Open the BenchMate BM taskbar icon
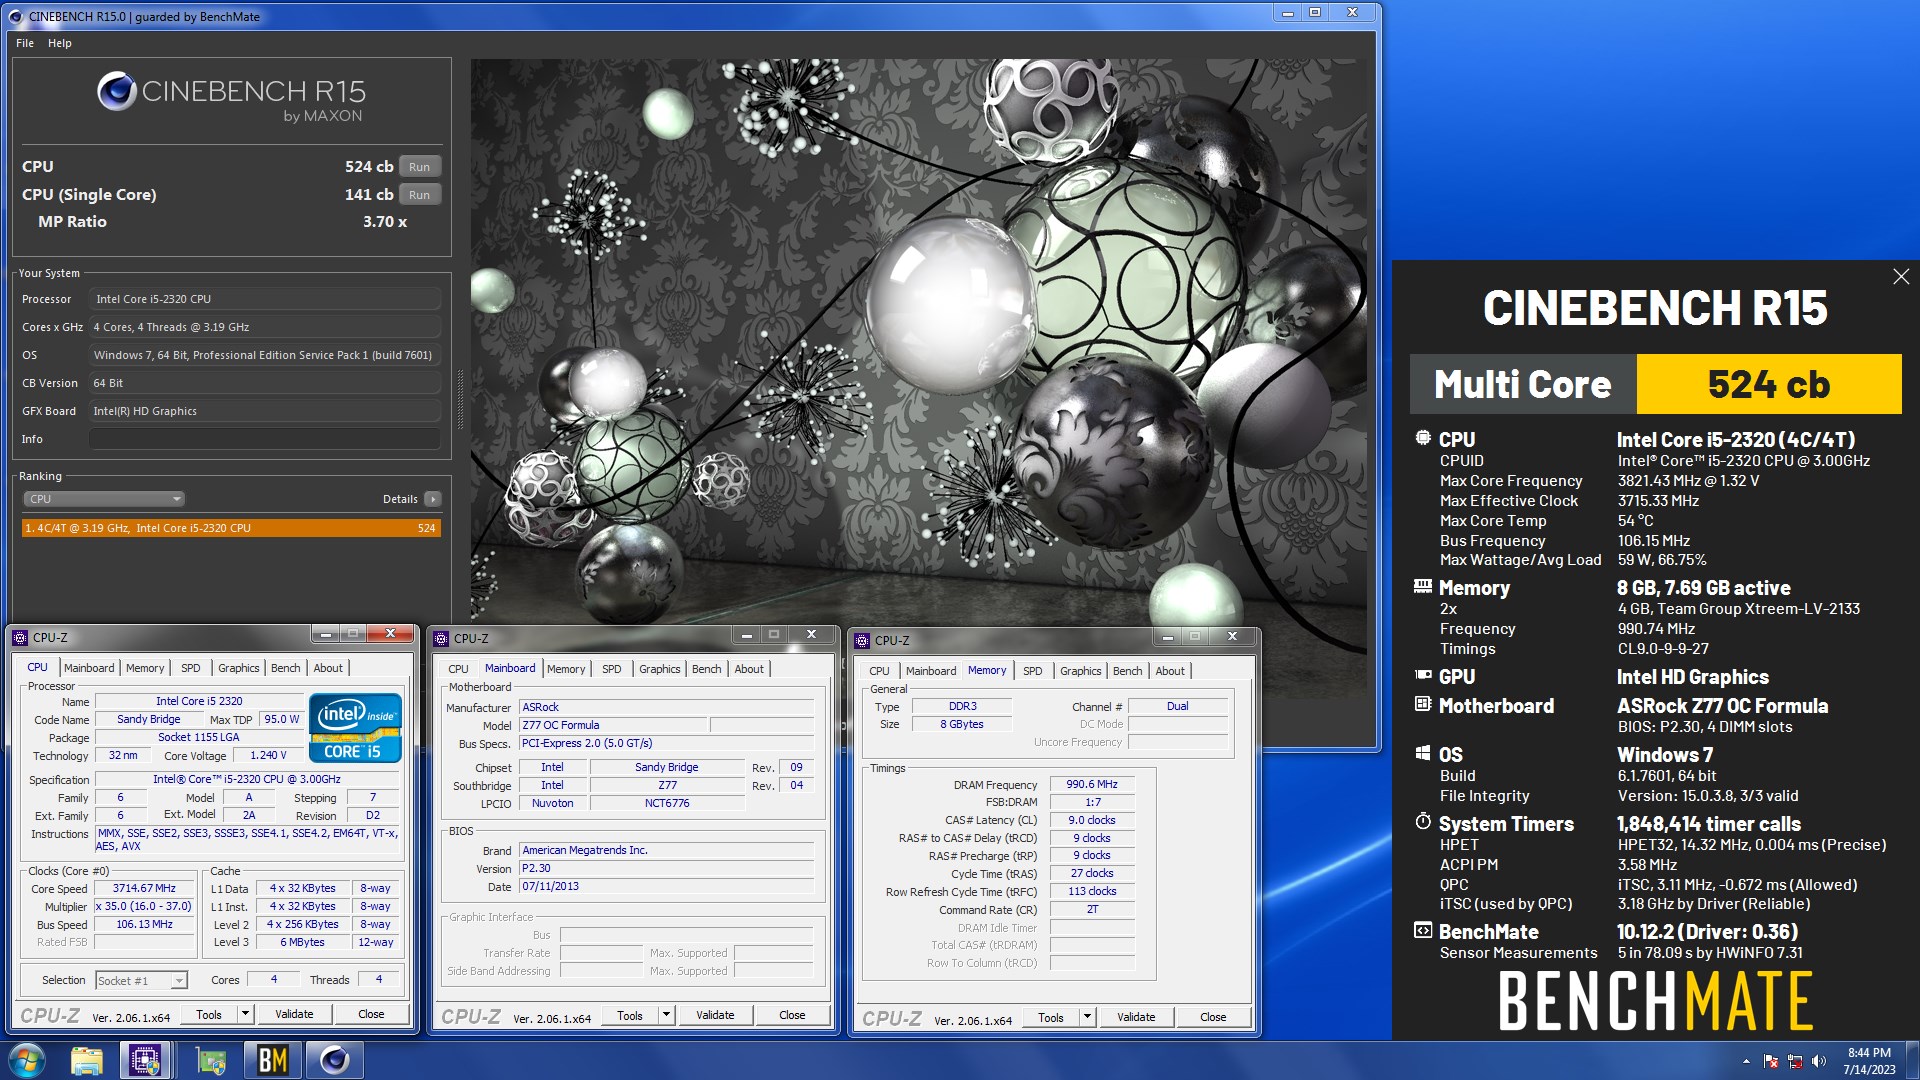The width and height of the screenshot is (1920, 1080). coord(272,1060)
